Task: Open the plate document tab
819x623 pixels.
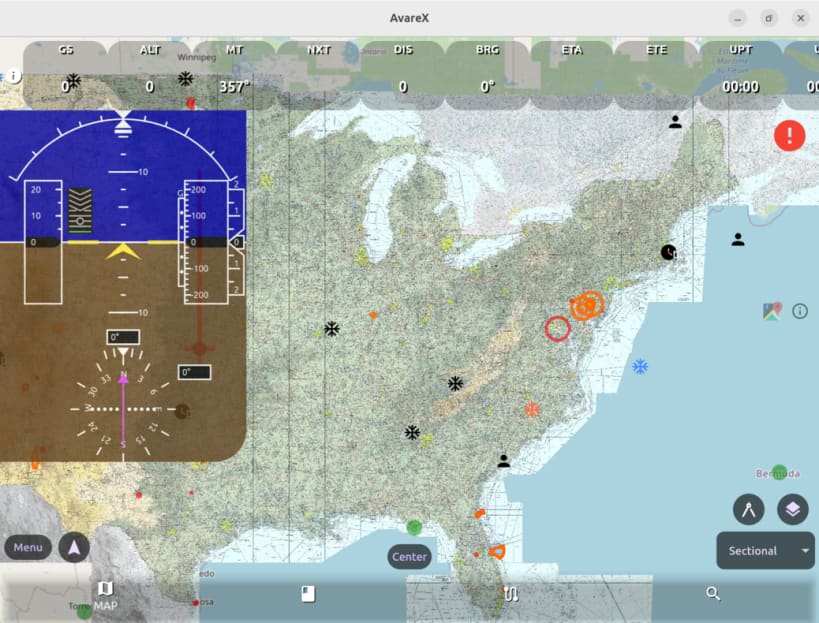Action: 308,594
